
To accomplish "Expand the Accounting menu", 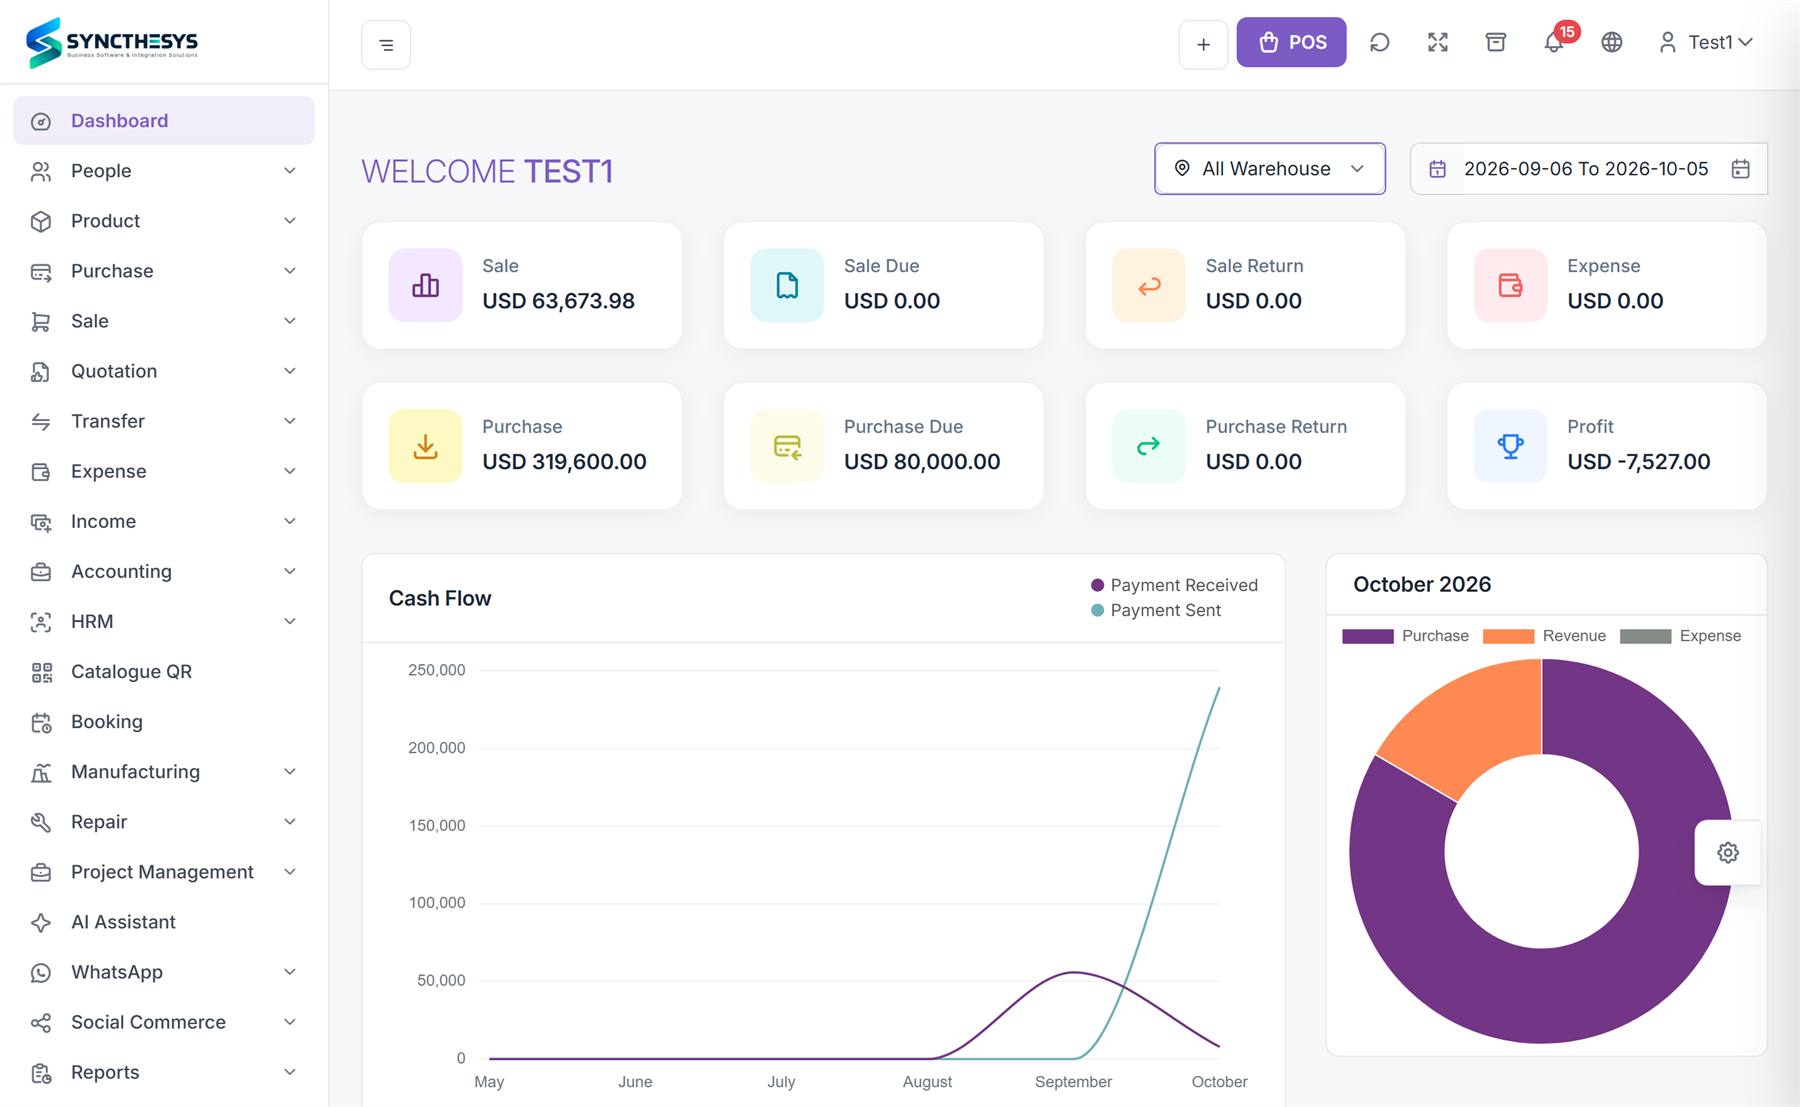I will pos(164,572).
